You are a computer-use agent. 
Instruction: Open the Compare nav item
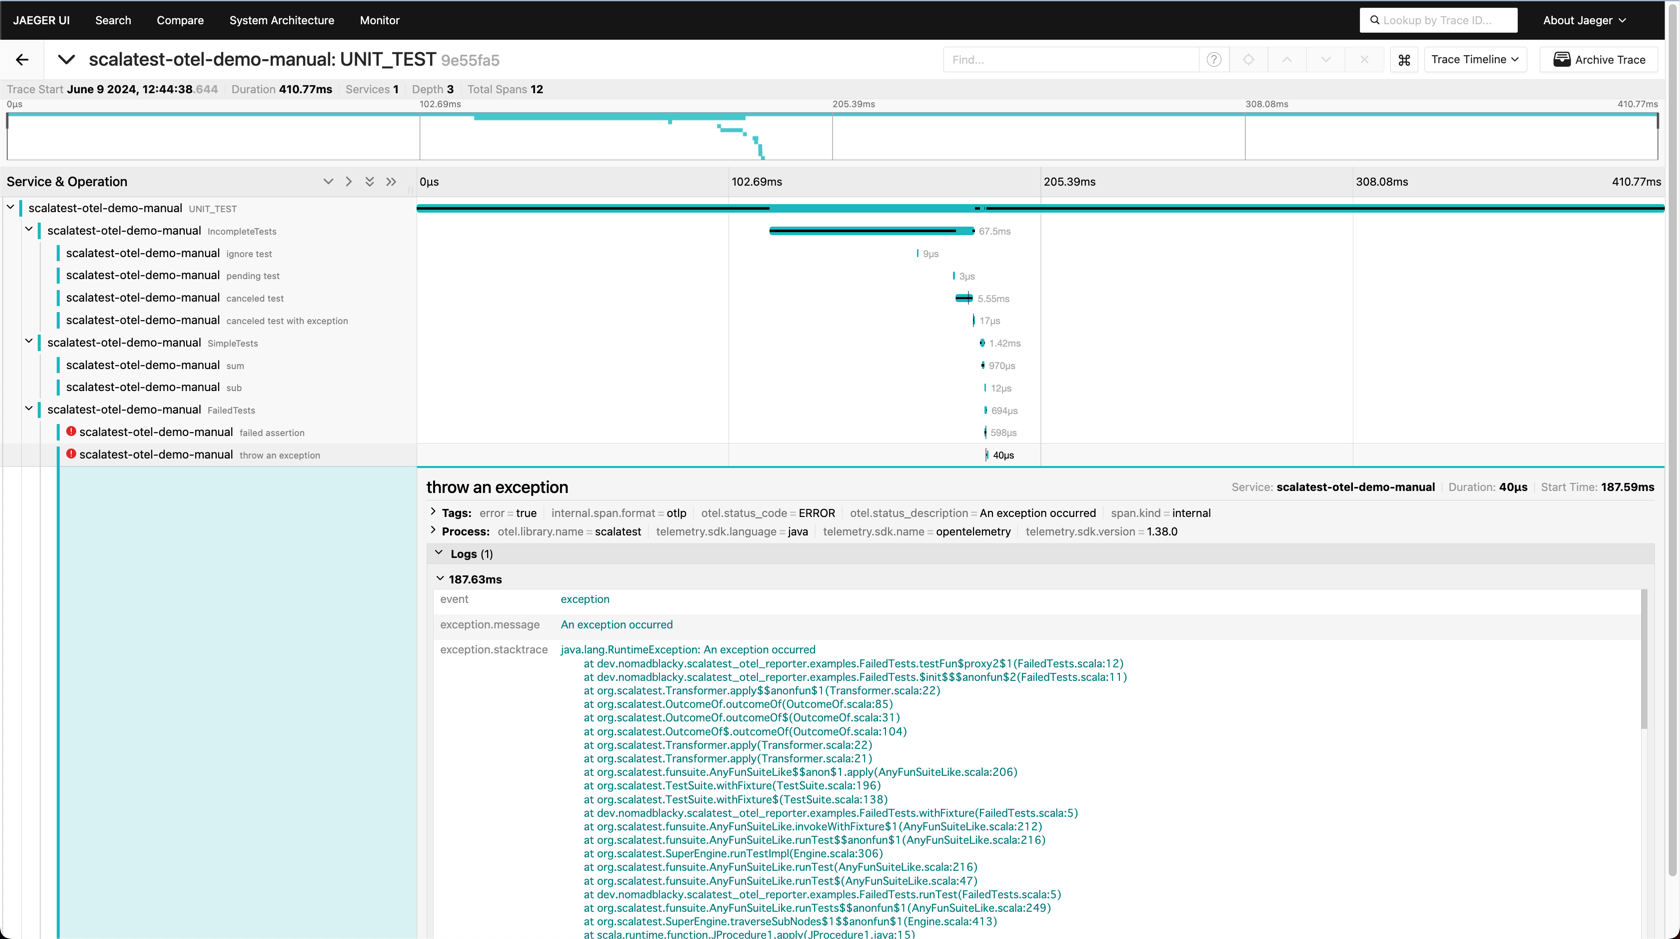click(x=180, y=20)
